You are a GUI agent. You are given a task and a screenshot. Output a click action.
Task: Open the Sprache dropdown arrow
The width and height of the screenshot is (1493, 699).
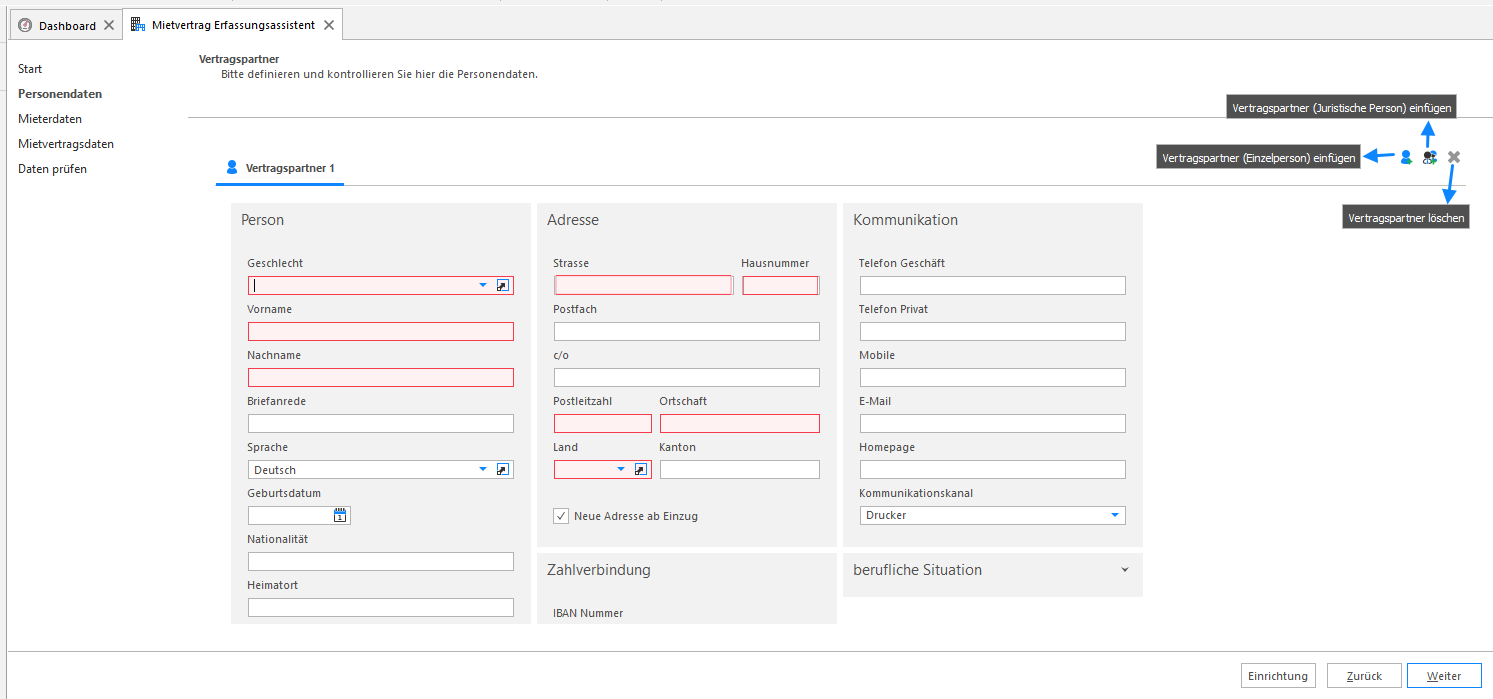pos(483,469)
